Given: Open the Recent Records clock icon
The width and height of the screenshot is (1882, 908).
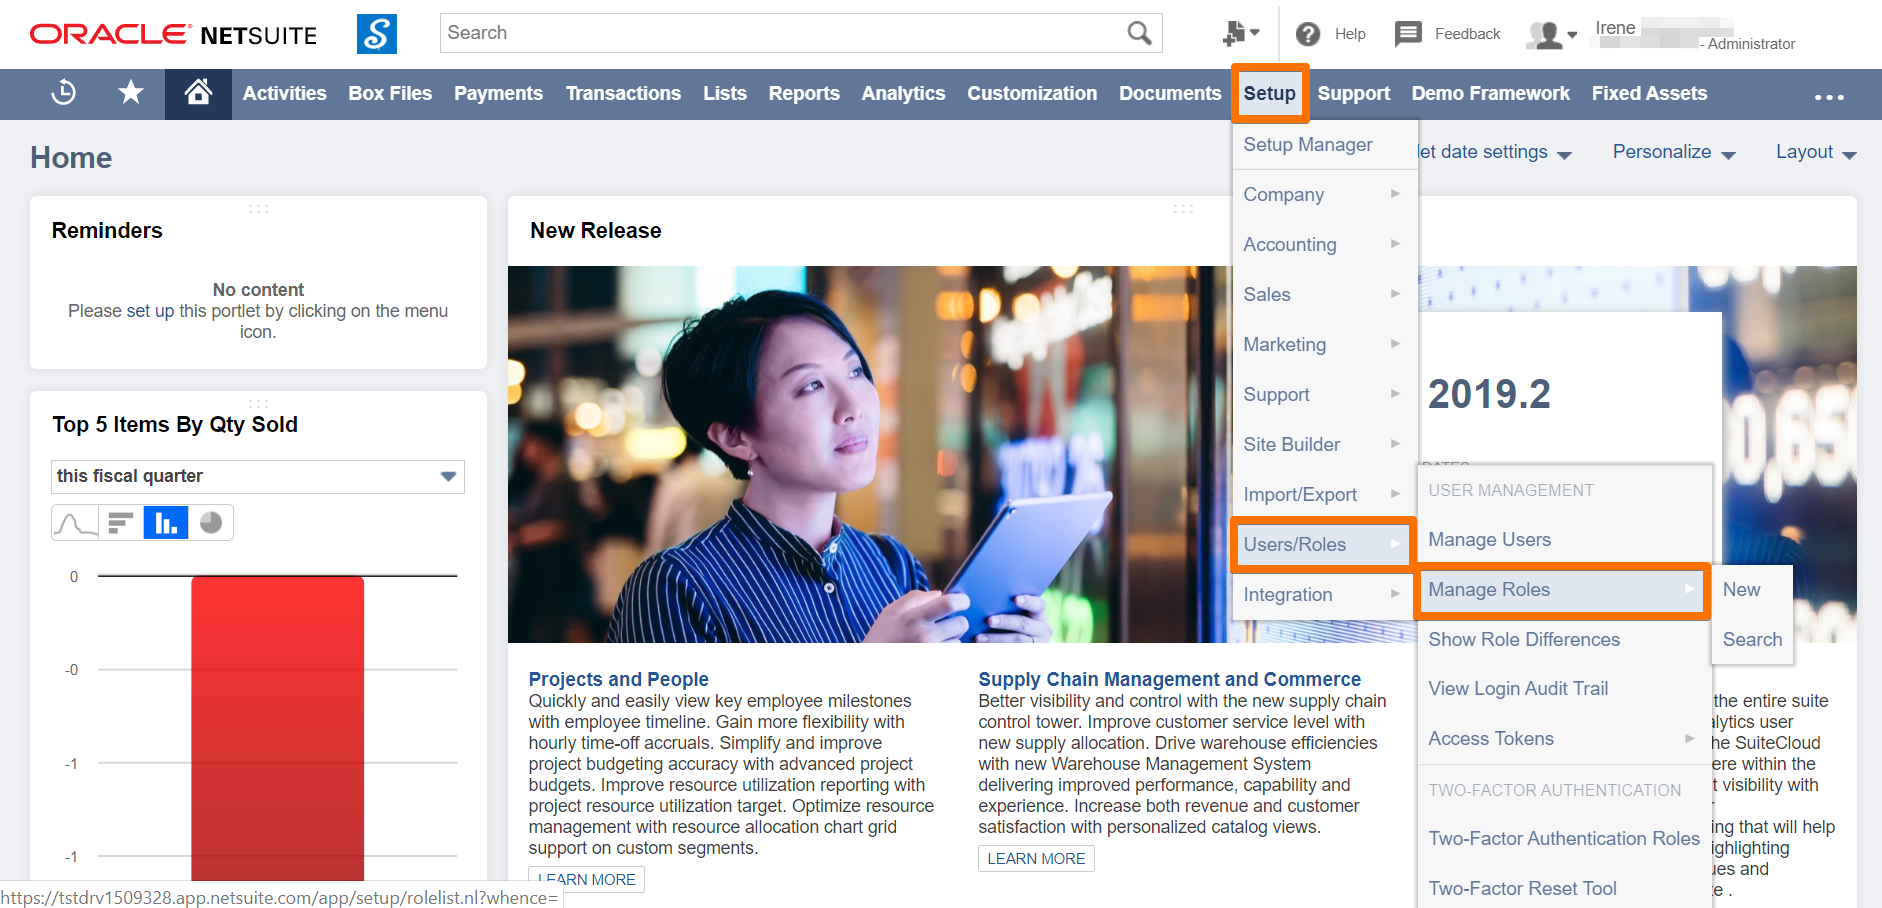Looking at the screenshot, I should tap(64, 93).
